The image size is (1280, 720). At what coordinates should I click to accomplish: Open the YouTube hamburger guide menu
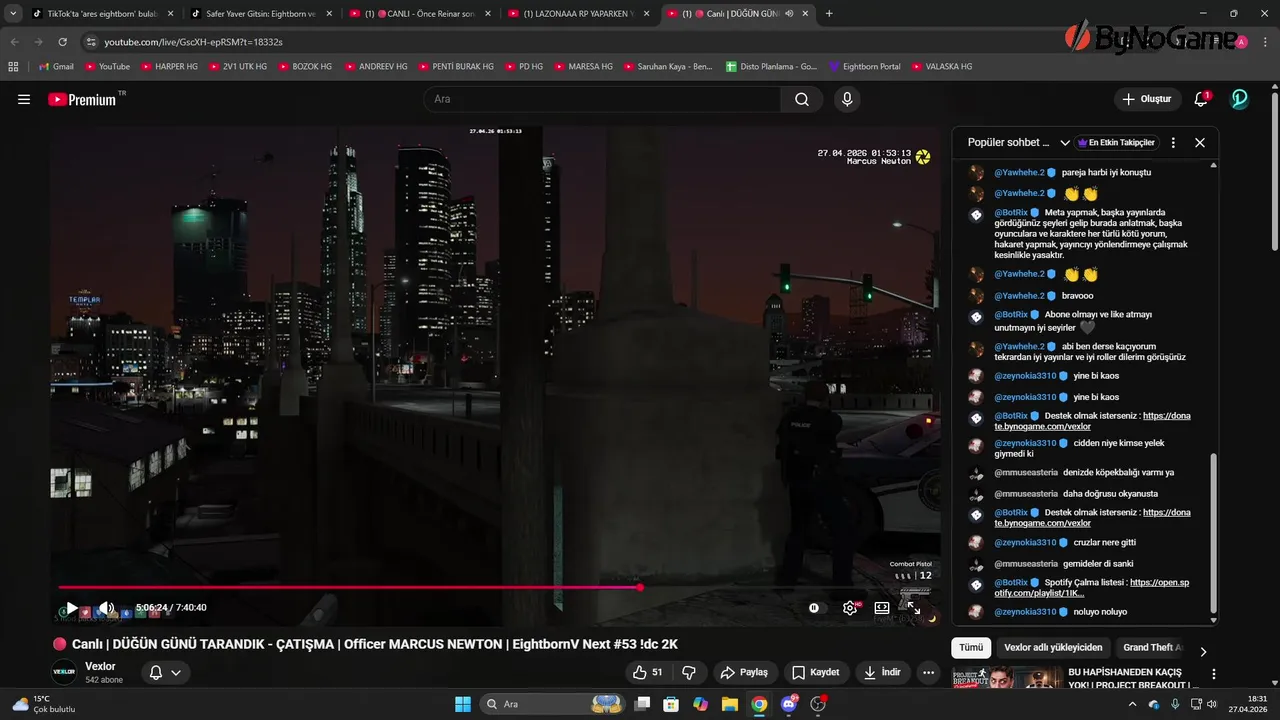coord(24,99)
